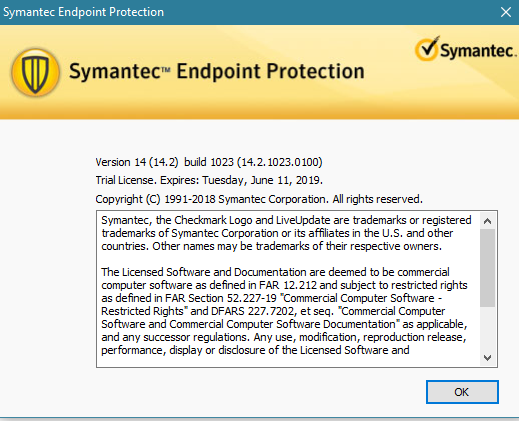
Task: Click the license text scroll down arrow
Action: [x=487, y=358]
